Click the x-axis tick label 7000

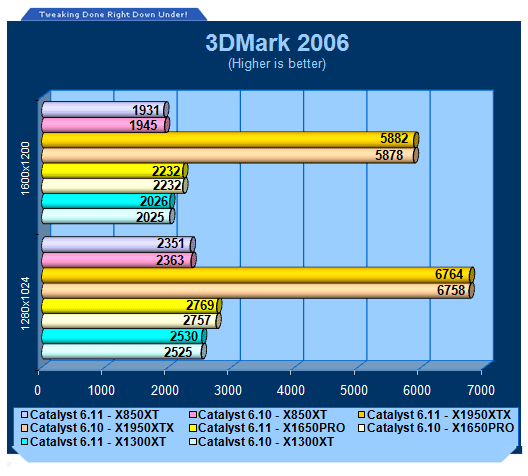tap(481, 390)
